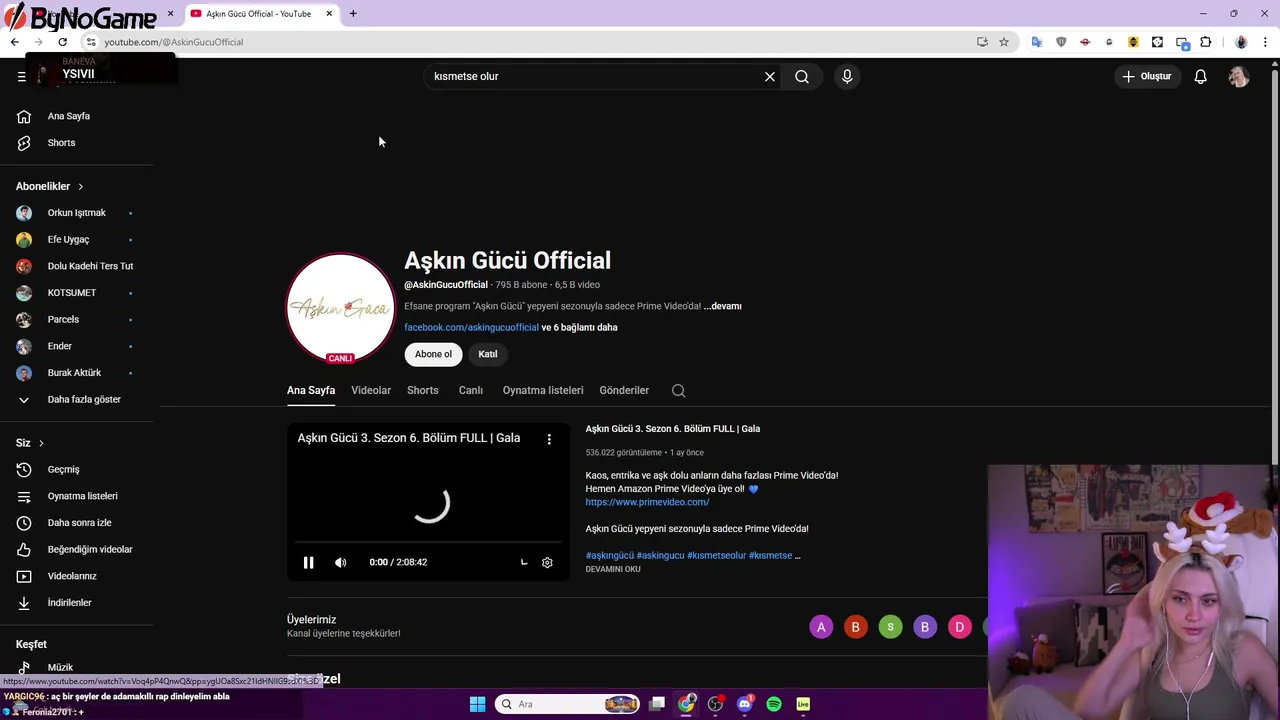
Task: Click Windows taskbar search Ara
Action: point(566,704)
